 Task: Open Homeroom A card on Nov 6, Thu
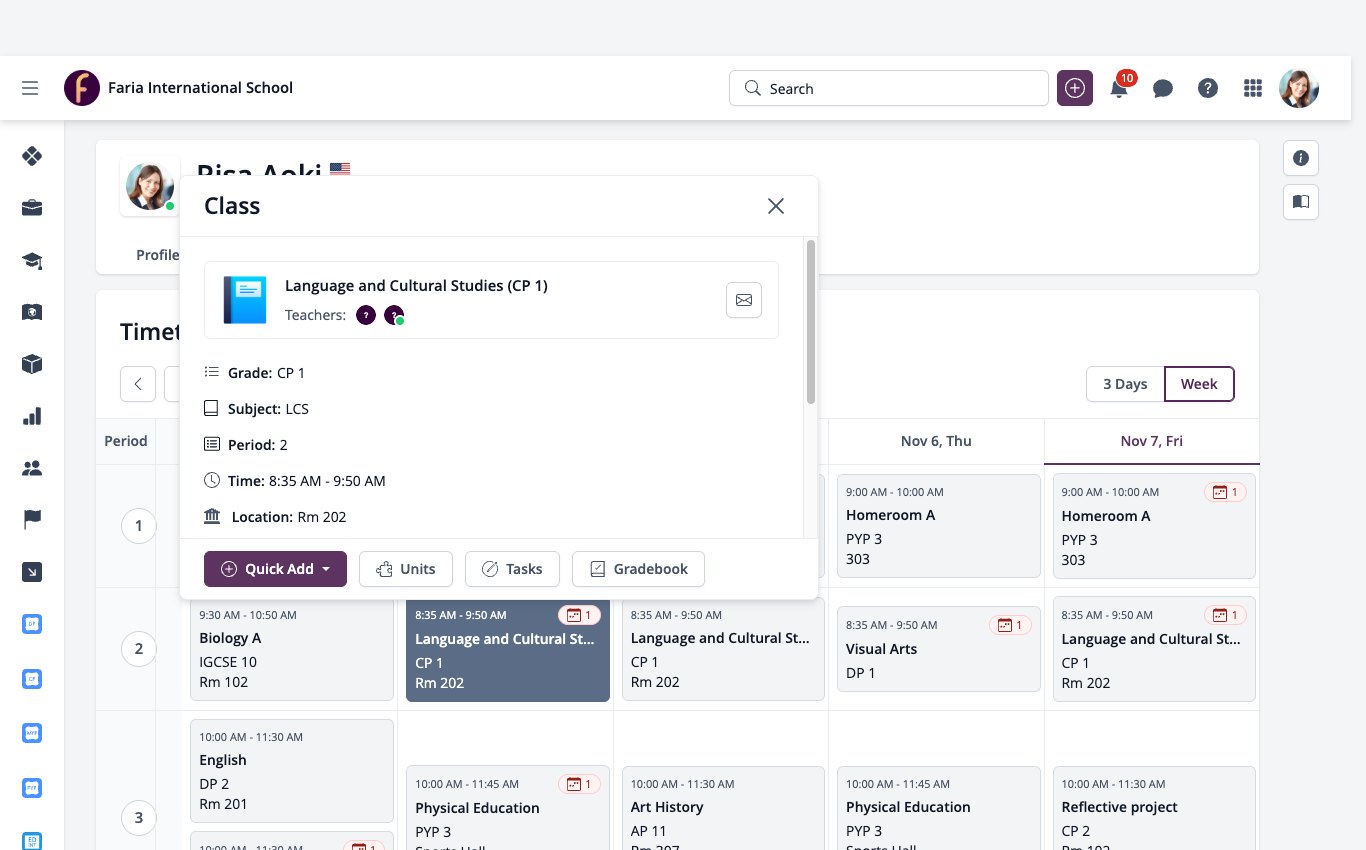tap(939, 526)
